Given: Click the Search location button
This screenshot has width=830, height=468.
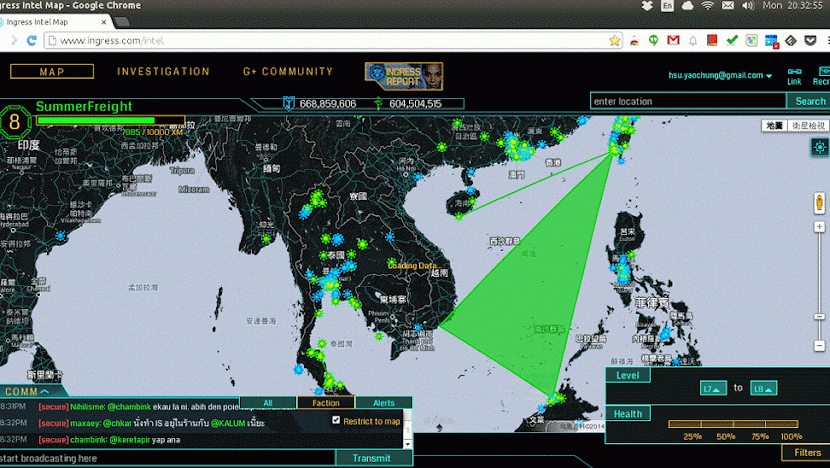Looking at the screenshot, I should (x=809, y=101).
